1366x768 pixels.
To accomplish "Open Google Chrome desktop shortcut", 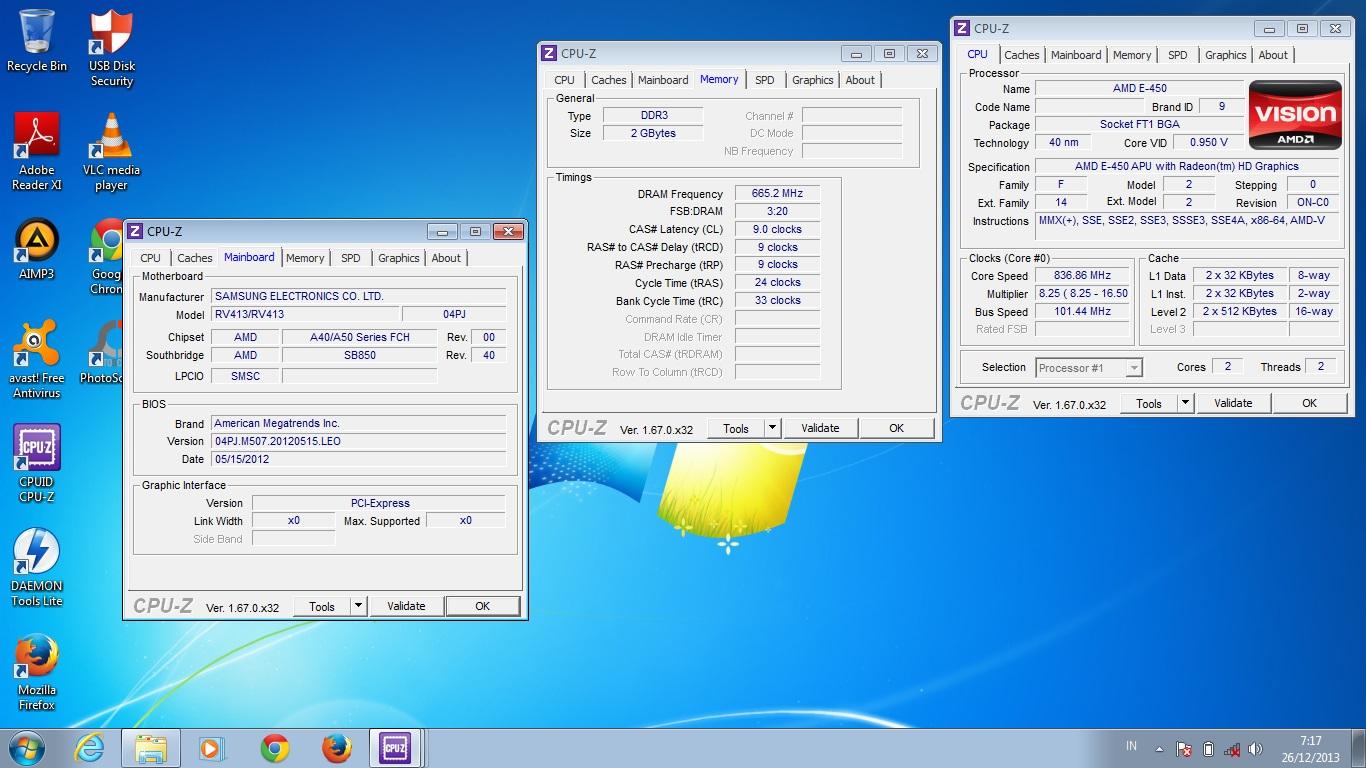I will [106, 257].
